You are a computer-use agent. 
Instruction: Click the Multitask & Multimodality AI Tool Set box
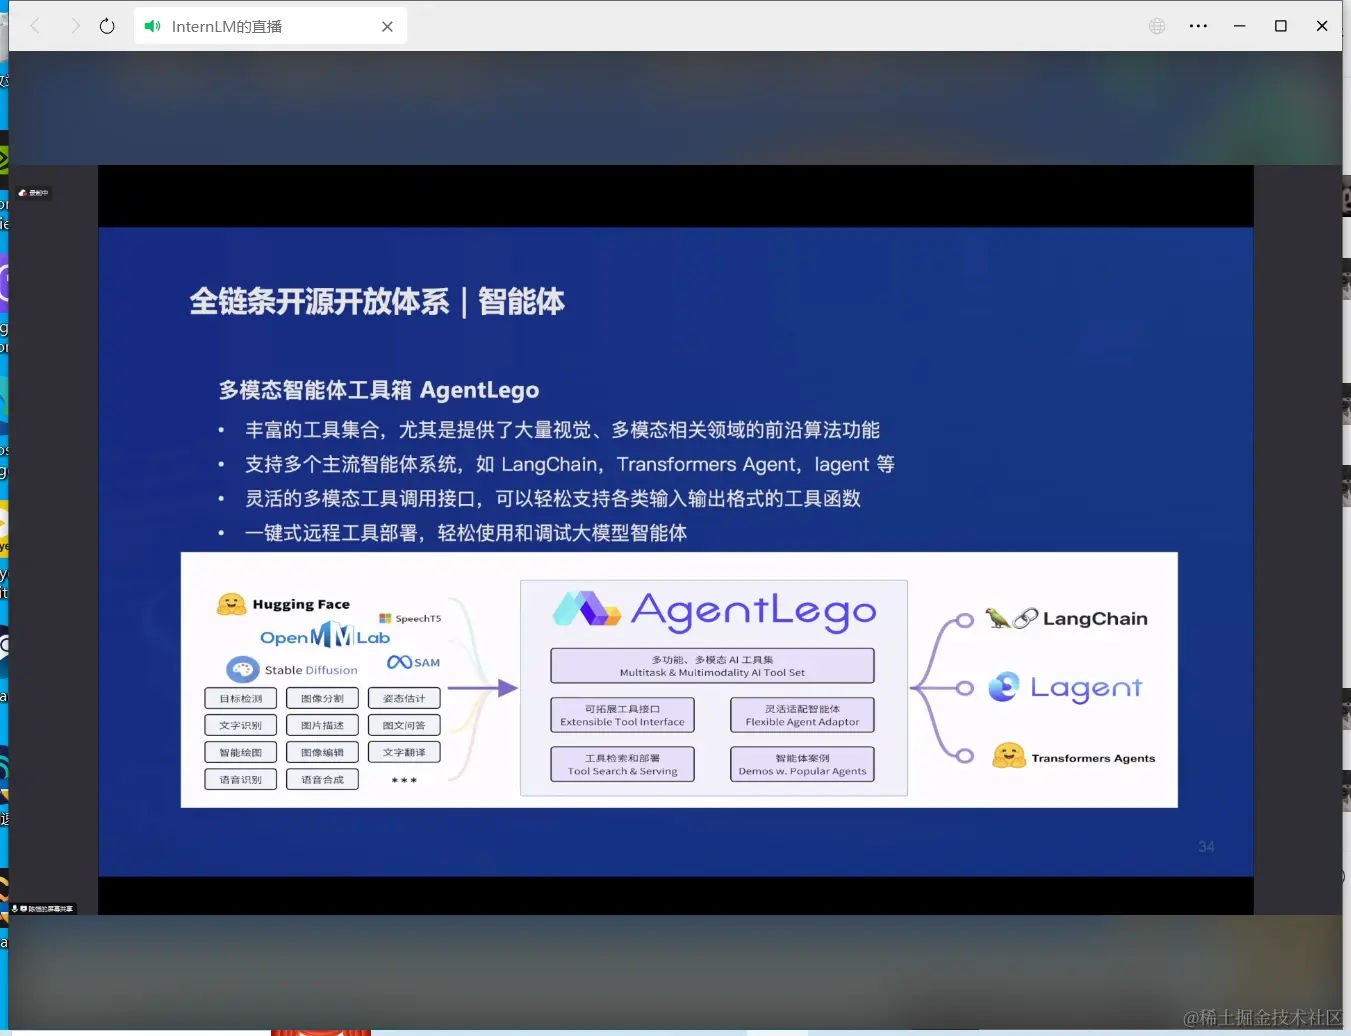[712, 666]
